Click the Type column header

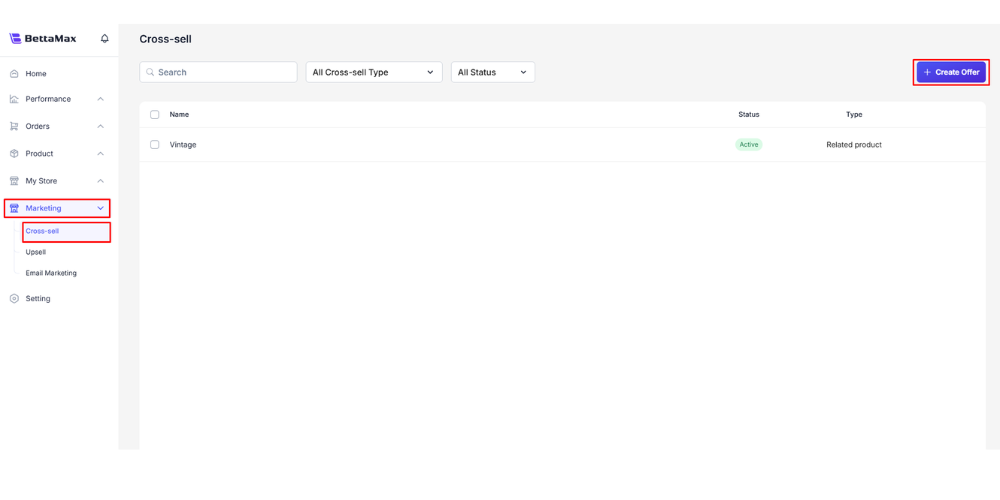point(854,115)
